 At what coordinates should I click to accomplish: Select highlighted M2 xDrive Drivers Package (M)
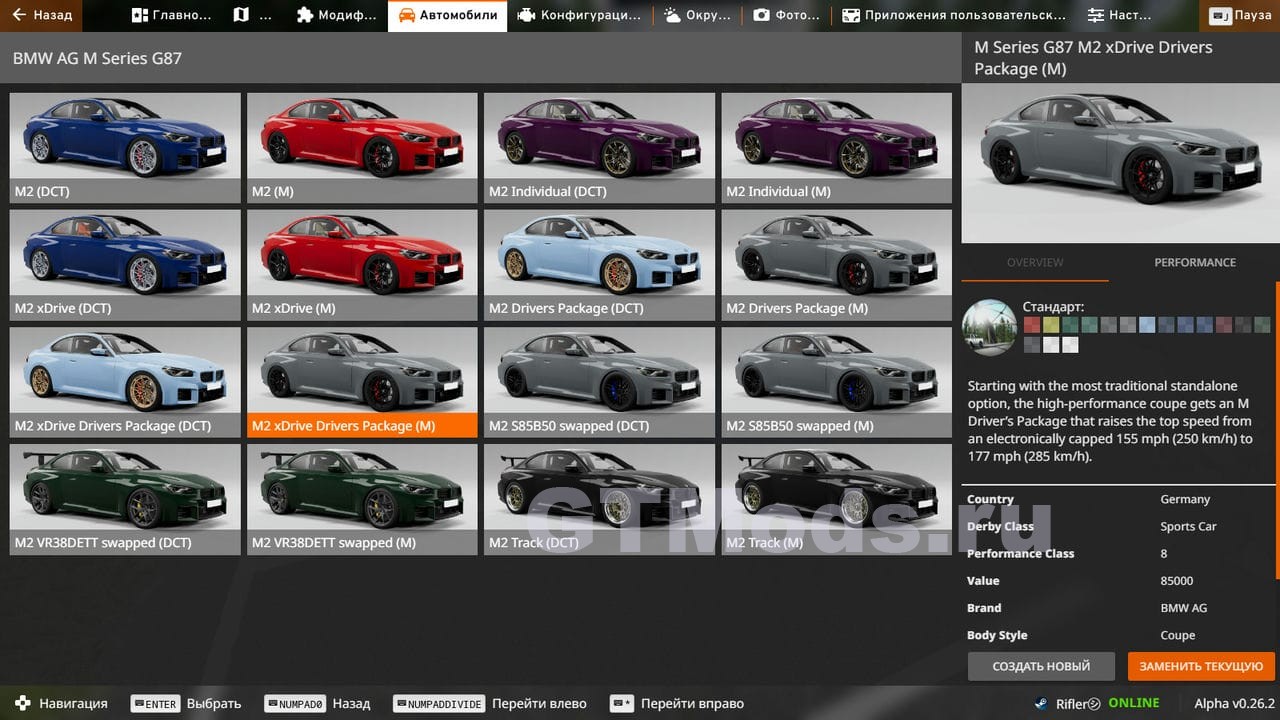pos(362,383)
